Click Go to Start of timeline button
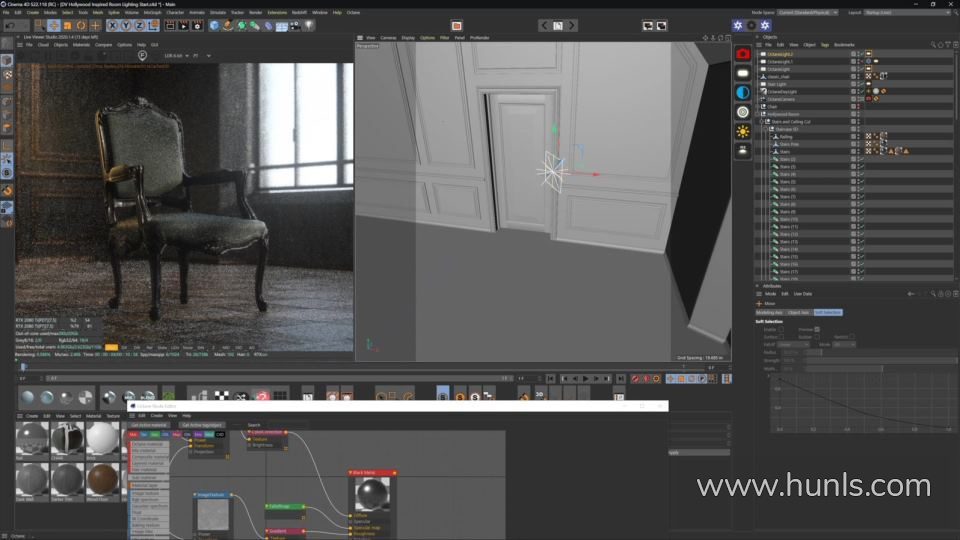960x540 pixels. click(551, 379)
